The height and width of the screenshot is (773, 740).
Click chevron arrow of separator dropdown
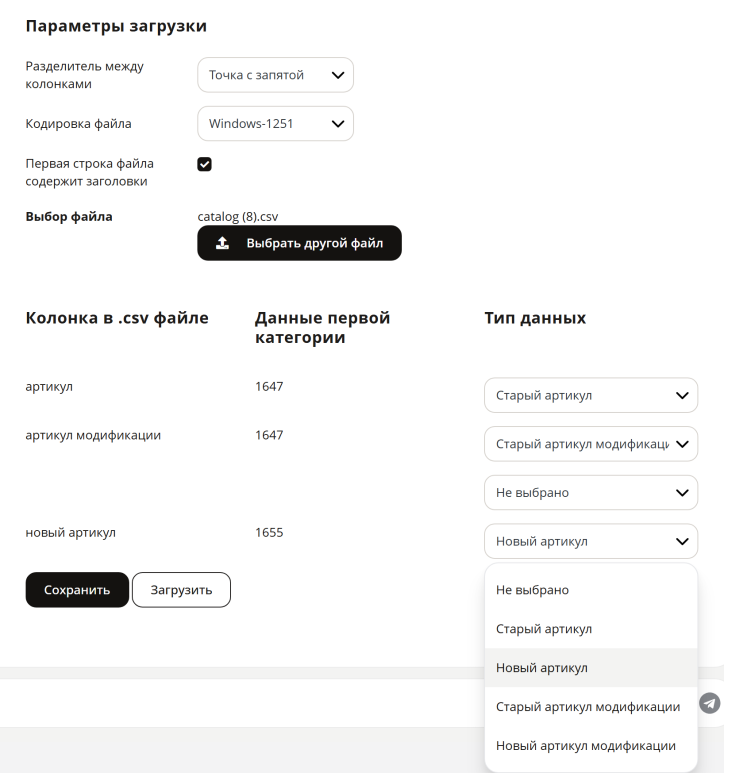coord(338,75)
